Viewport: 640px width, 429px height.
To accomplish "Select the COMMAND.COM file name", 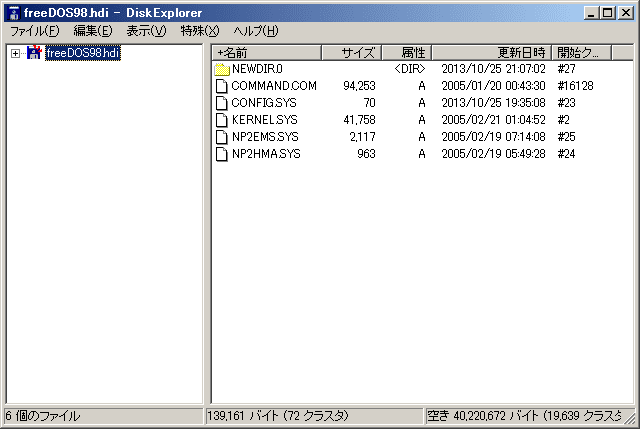I will click(274, 86).
